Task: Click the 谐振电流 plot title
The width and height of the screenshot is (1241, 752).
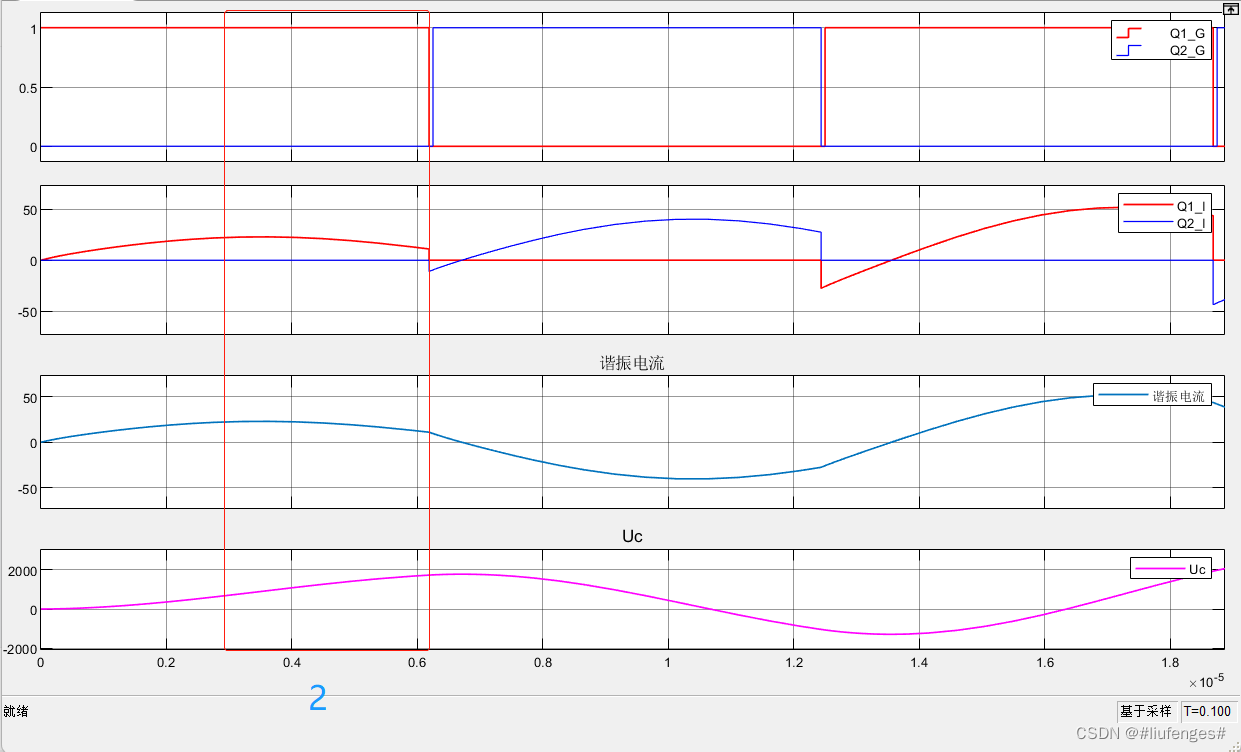Action: click(x=632, y=363)
